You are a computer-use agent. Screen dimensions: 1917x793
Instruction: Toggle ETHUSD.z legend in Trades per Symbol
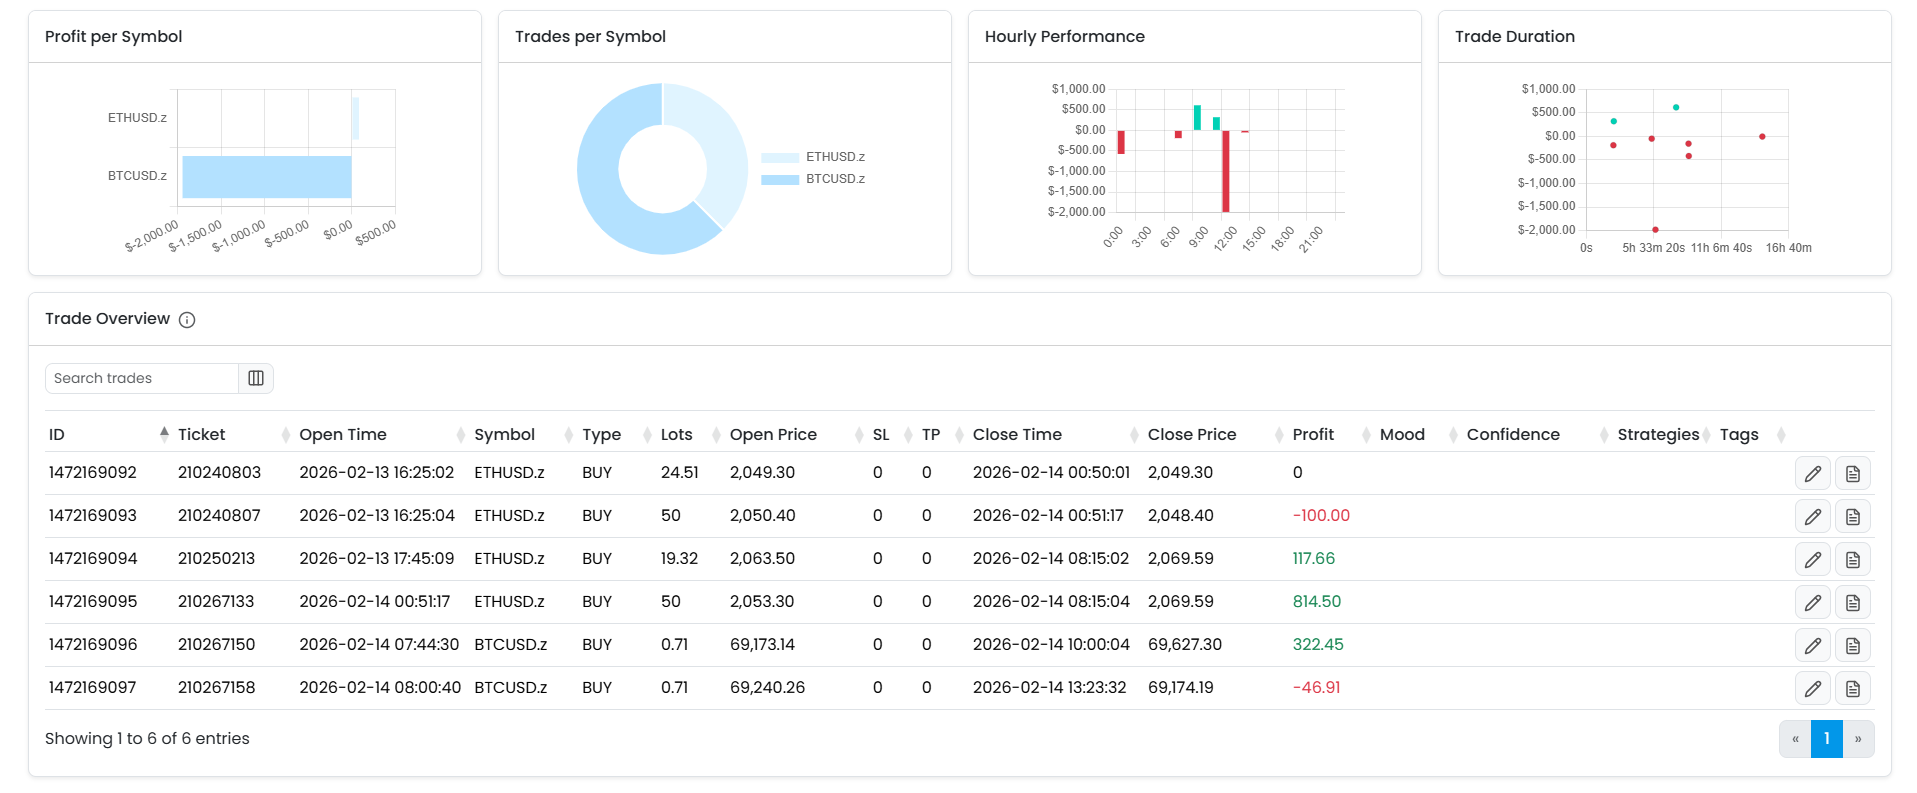click(x=813, y=157)
